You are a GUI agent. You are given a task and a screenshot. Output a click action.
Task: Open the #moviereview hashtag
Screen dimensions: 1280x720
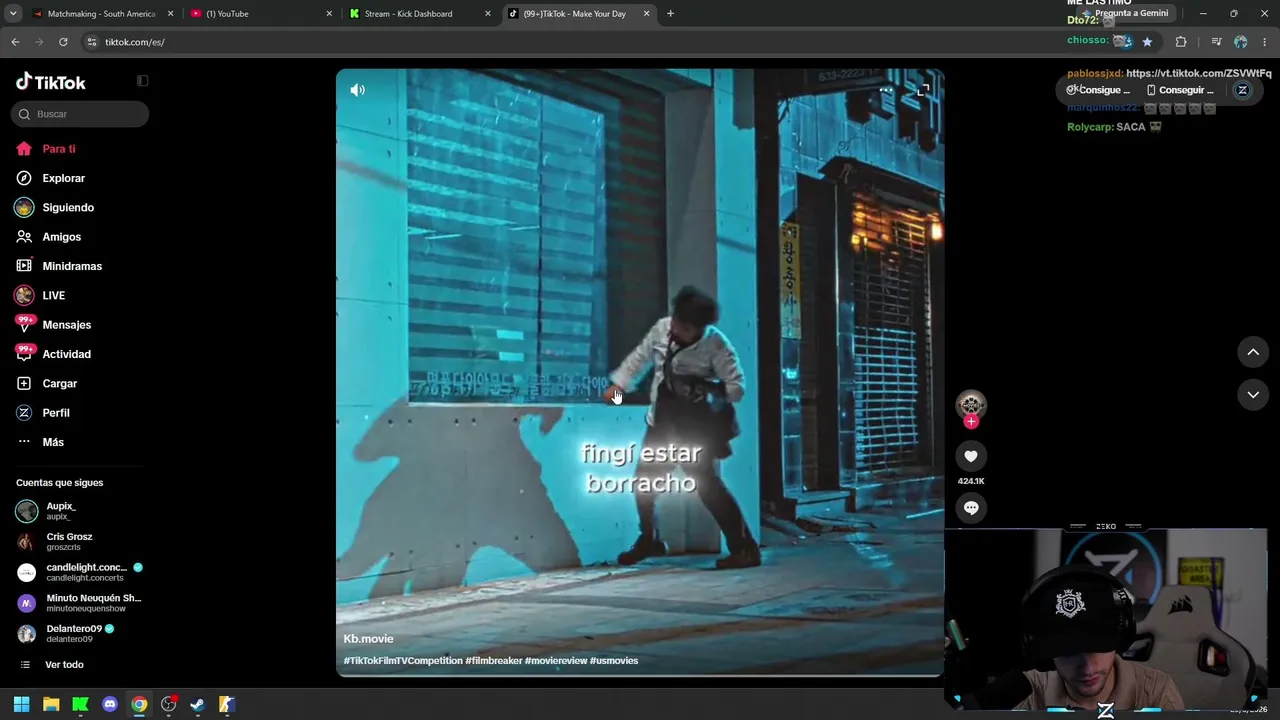[556, 661]
